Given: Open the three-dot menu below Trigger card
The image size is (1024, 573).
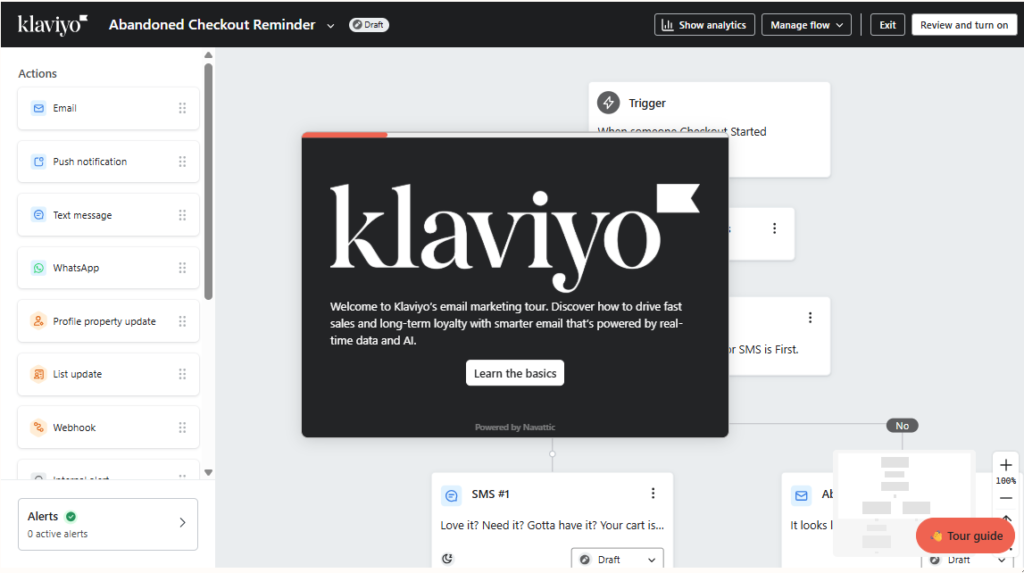Looking at the screenshot, I should [775, 228].
